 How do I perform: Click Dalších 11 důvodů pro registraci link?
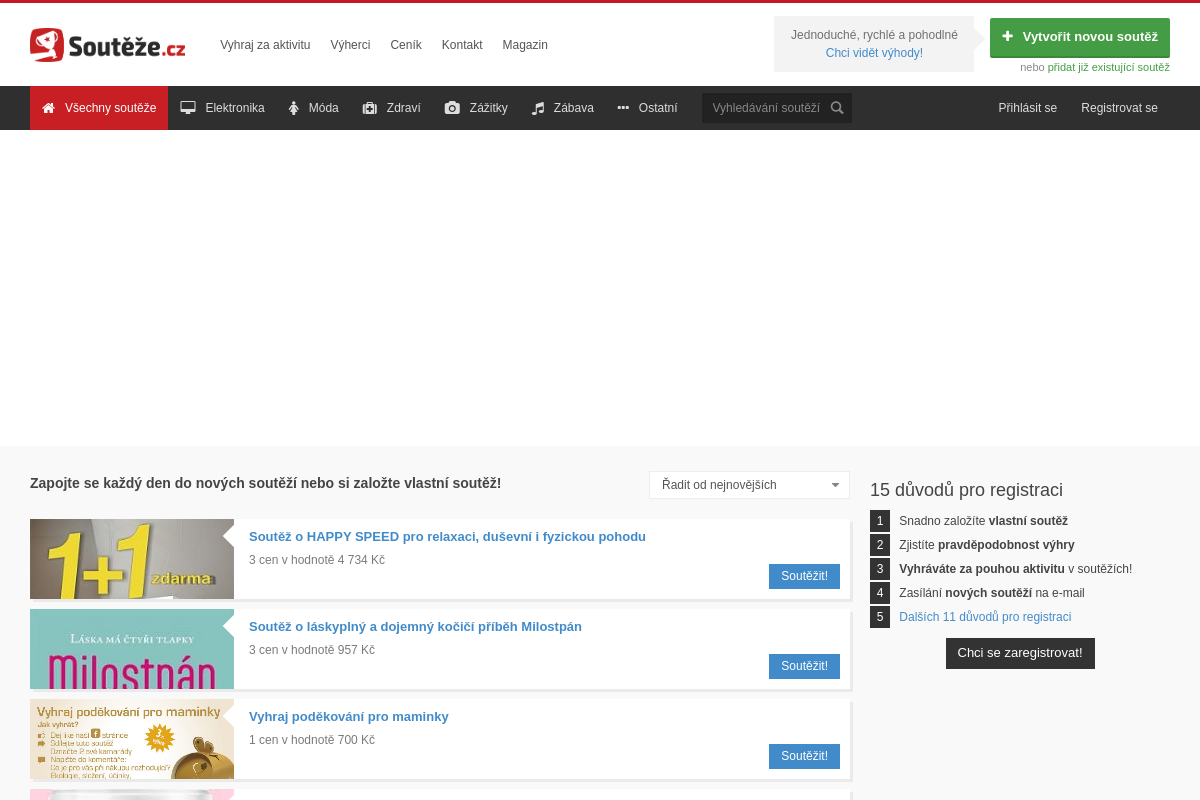[985, 617]
